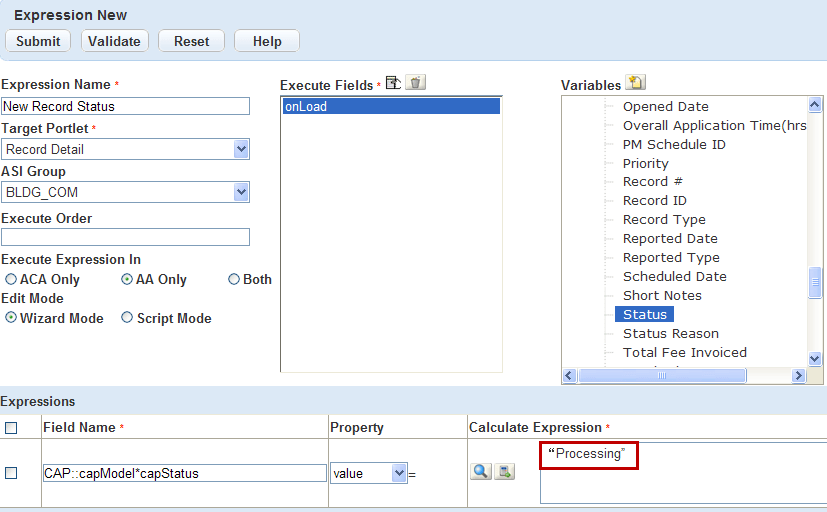Screen dimensions: 827x512
Task: Select Record Type in the Variables list
Action: tap(664, 220)
